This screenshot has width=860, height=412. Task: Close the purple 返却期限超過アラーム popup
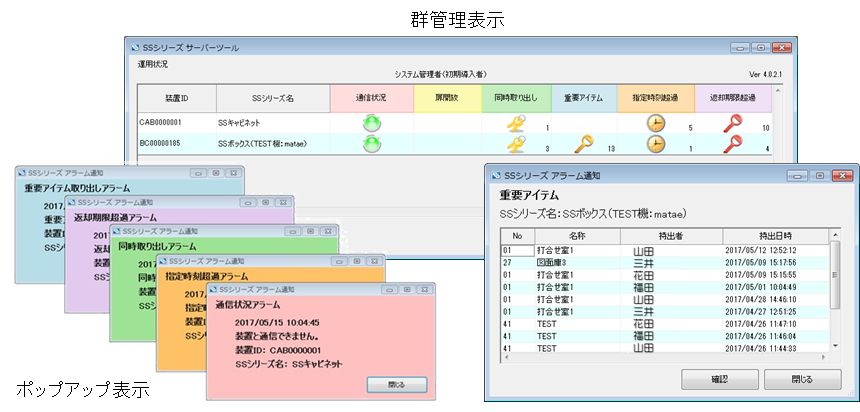click(x=281, y=202)
